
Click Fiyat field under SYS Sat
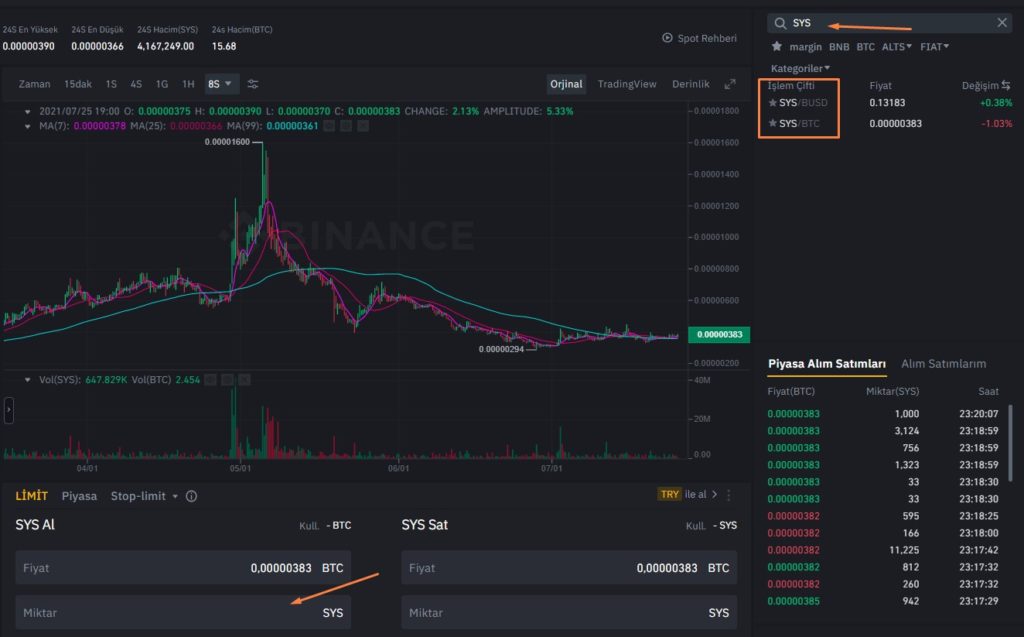(569, 568)
